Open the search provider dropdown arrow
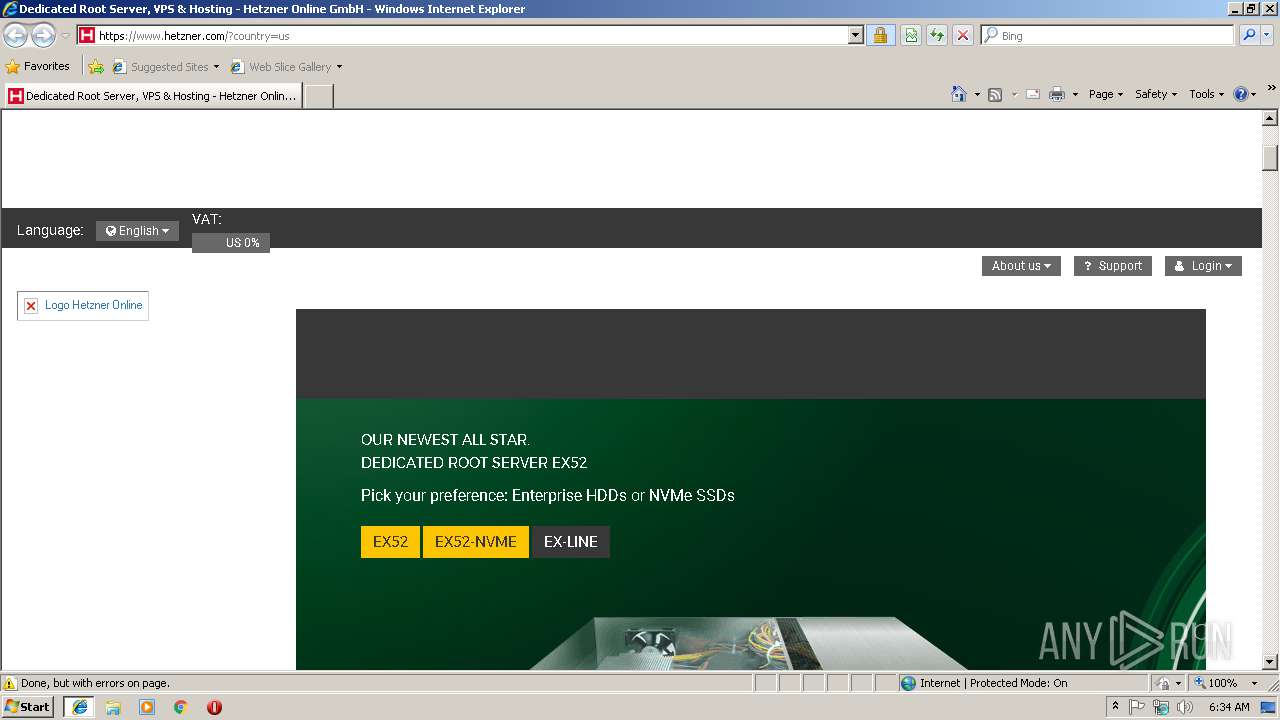 pyautogui.click(x=1268, y=35)
